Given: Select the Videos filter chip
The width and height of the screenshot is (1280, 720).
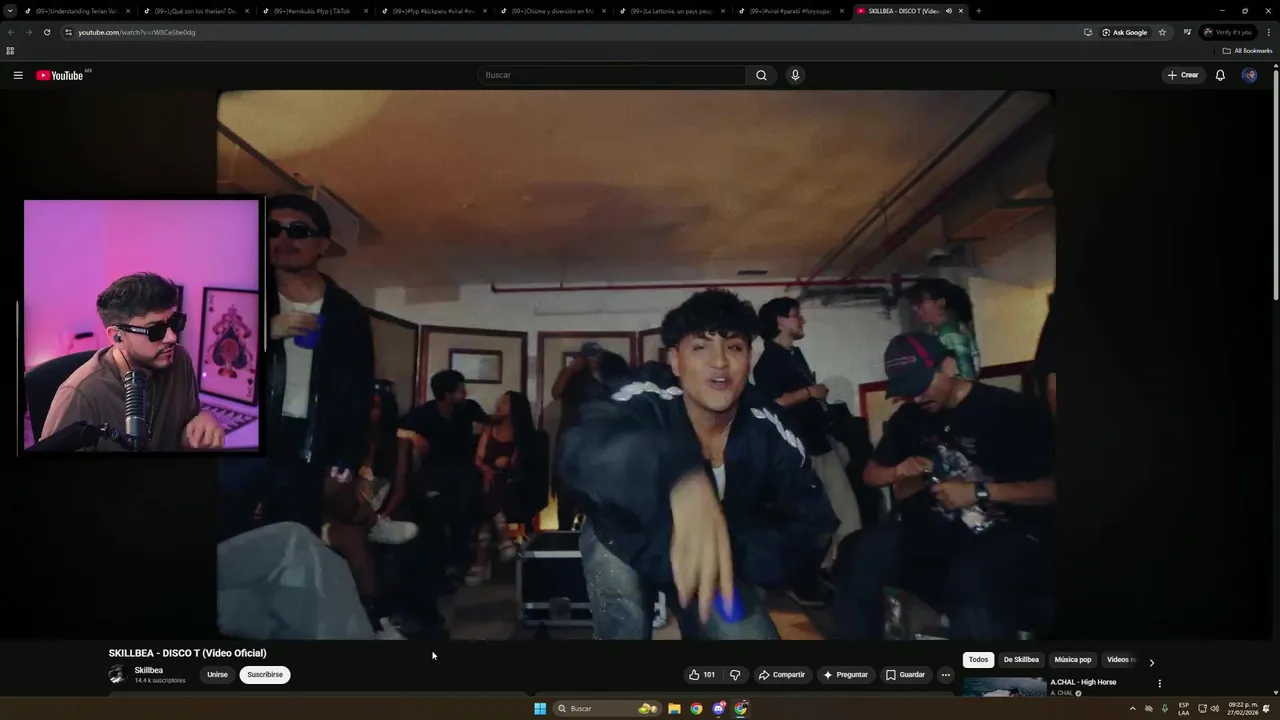Looking at the screenshot, I should [x=1121, y=660].
